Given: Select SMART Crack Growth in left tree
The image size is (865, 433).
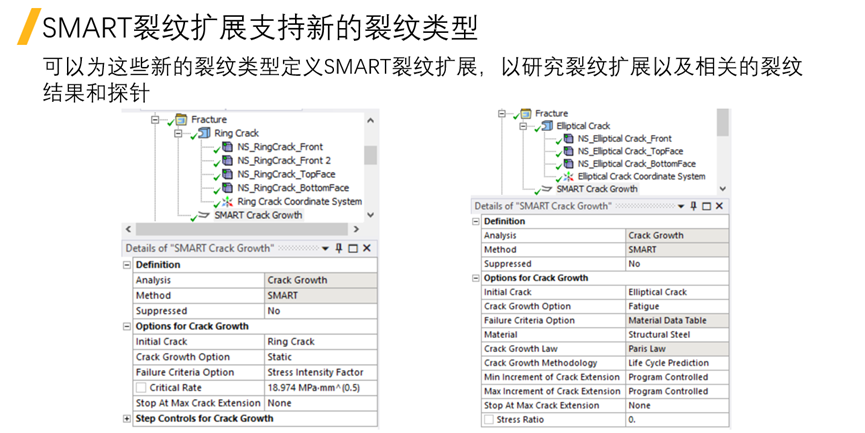Looking at the screenshot, I should (x=258, y=215).
